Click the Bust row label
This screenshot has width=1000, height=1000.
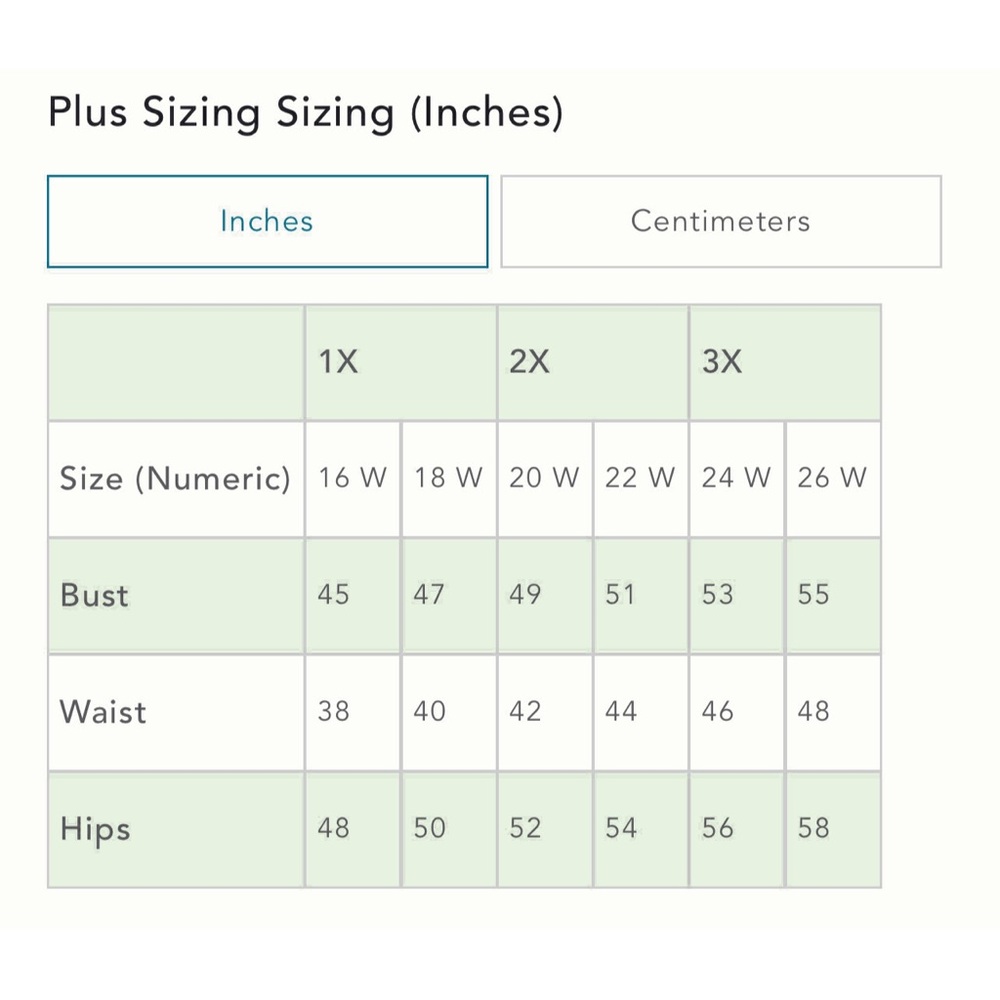[x=95, y=595]
